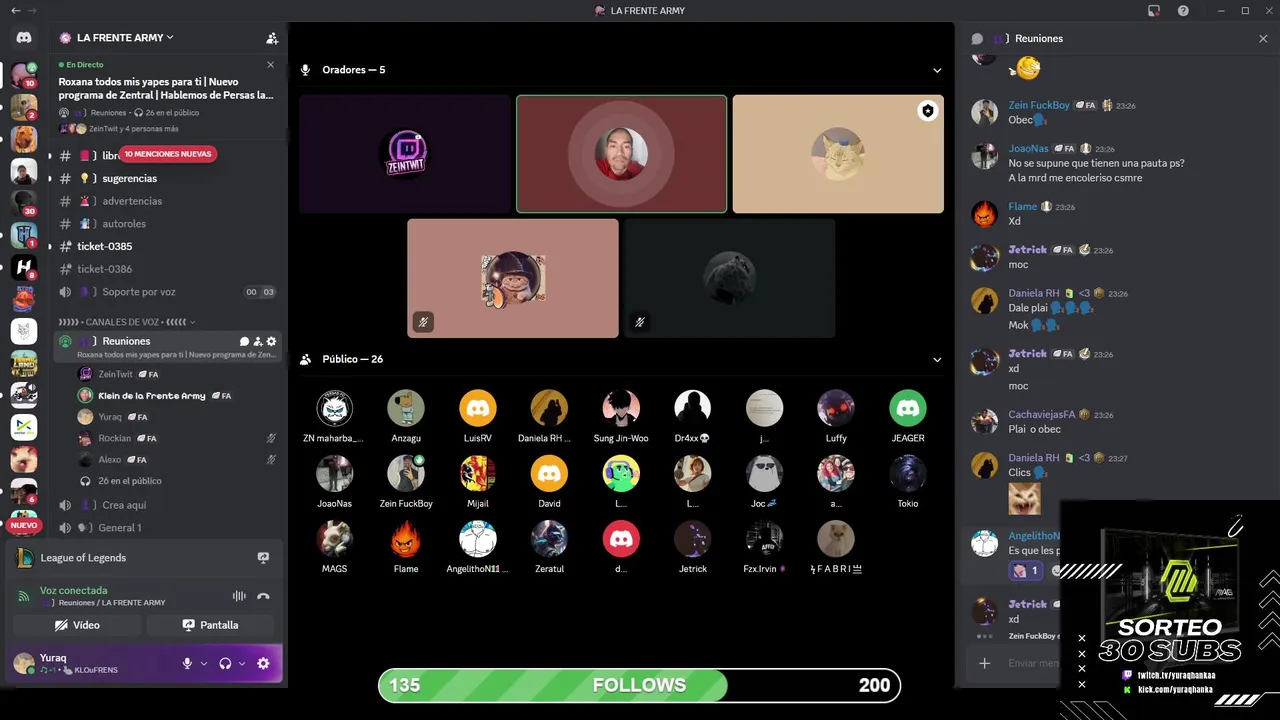Click Daniela RH cat image attachment

(1024, 497)
